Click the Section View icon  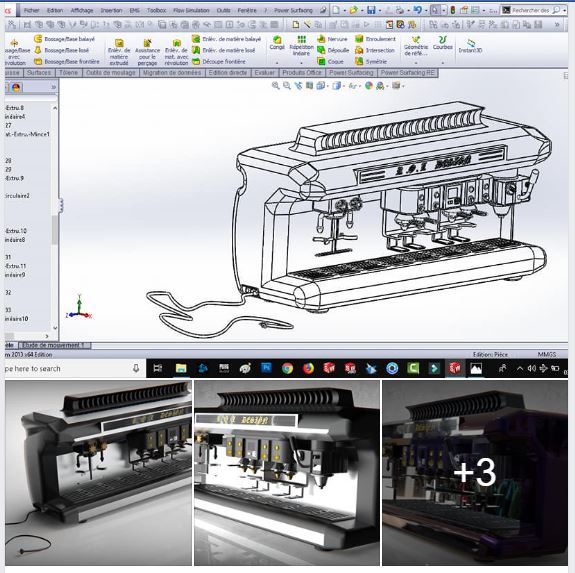tap(310, 86)
